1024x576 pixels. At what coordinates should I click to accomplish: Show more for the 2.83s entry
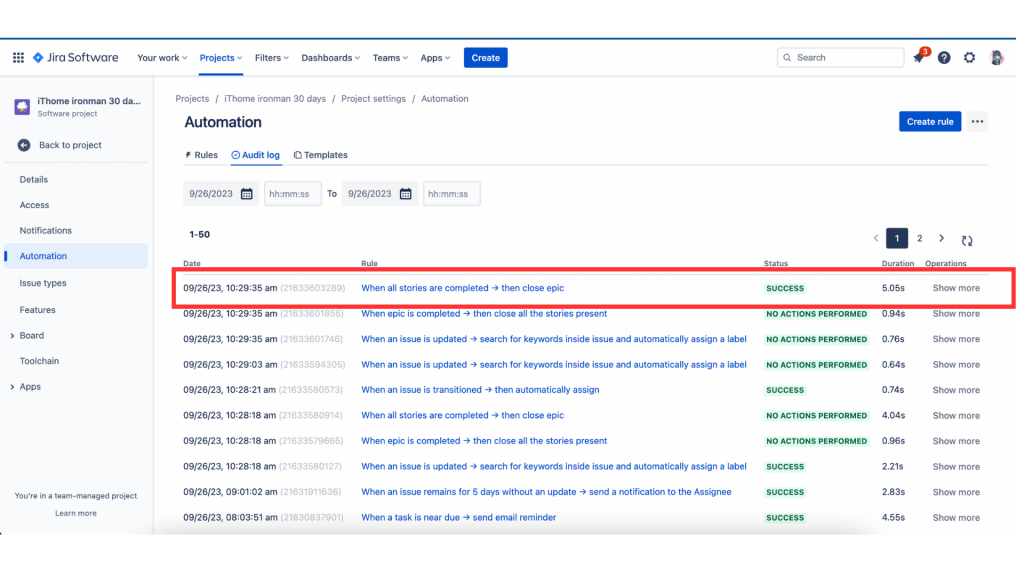956,492
